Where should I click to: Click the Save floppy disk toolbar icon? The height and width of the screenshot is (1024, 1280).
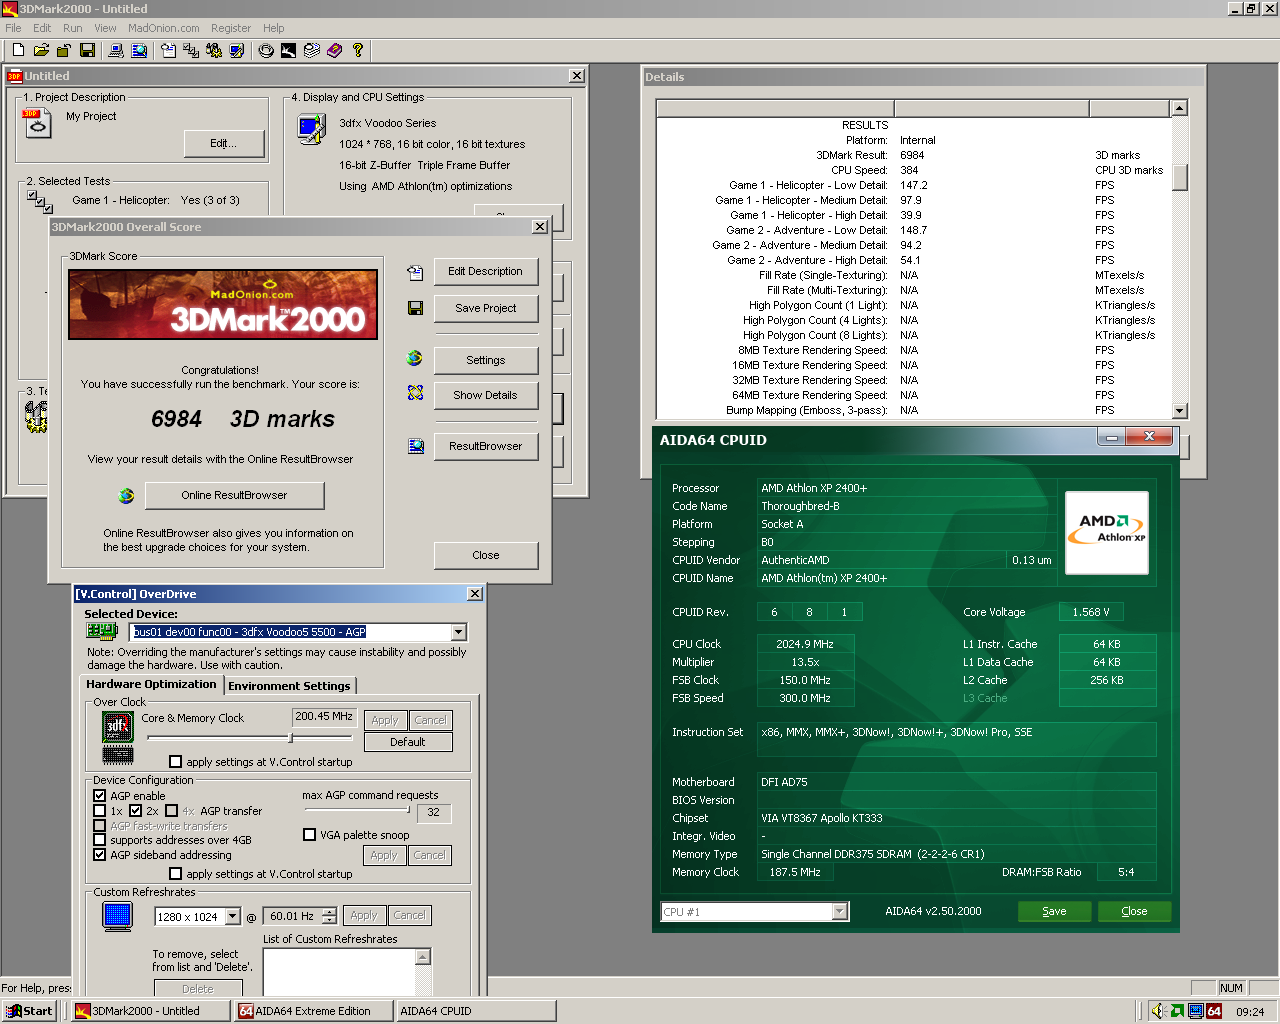pos(87,50)
